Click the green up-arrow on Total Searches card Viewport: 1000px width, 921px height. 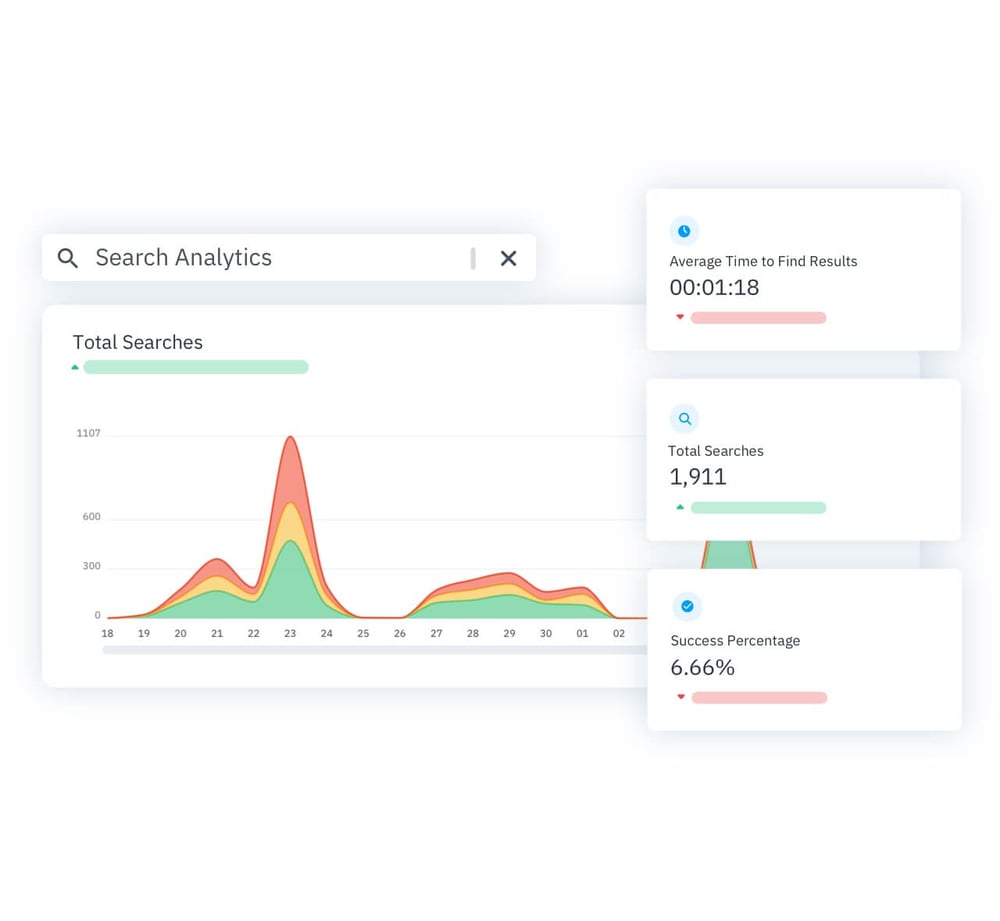pyautogui.click(x=680, y=507)
